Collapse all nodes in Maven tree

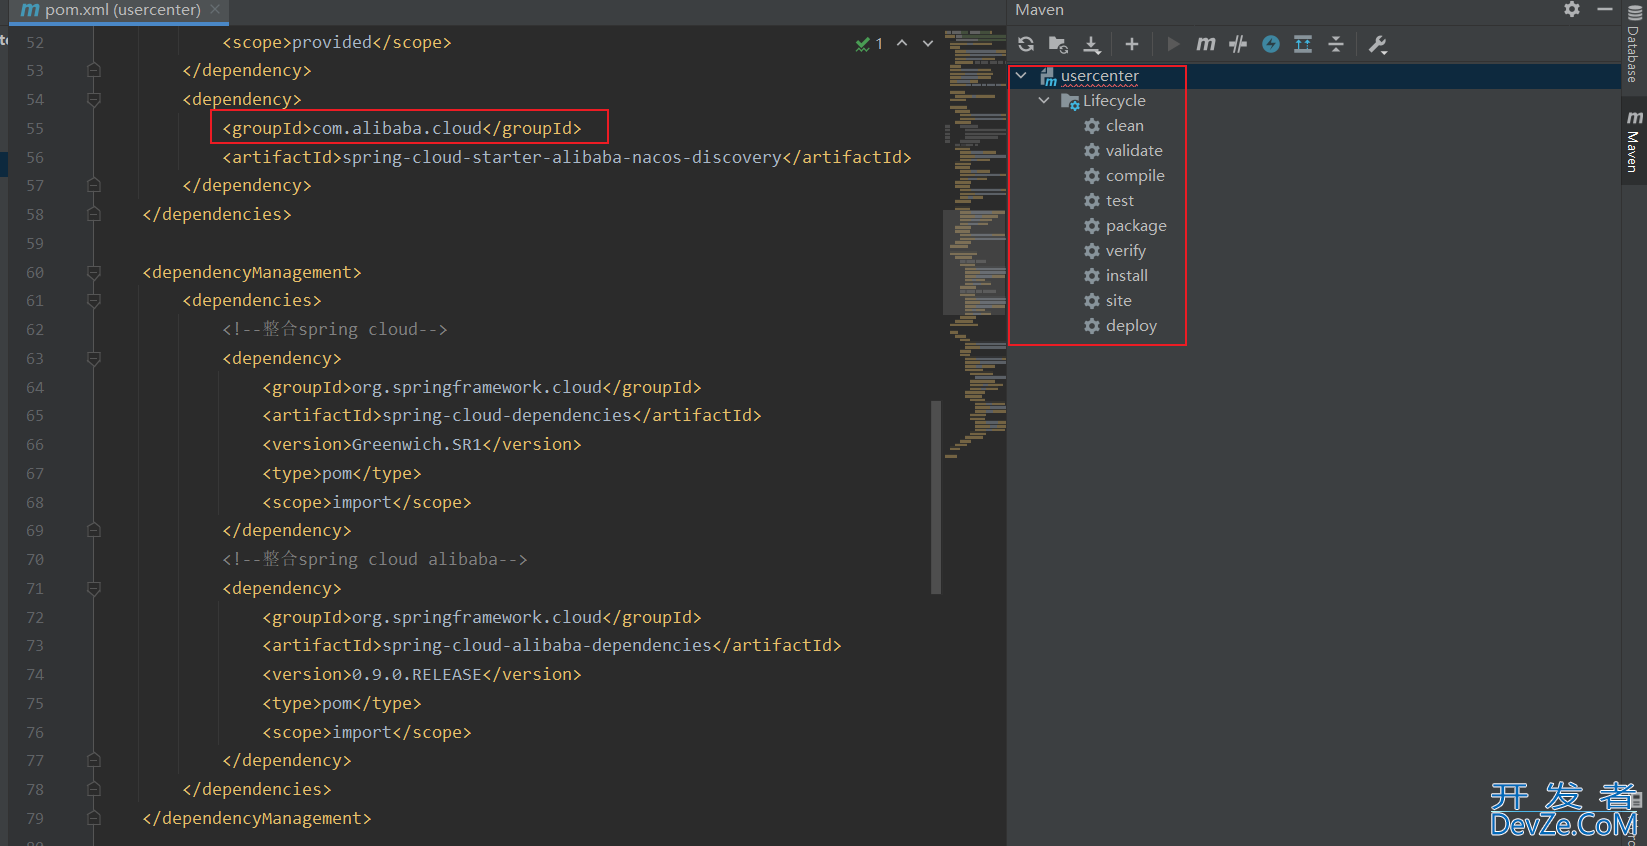[1336, 44]
